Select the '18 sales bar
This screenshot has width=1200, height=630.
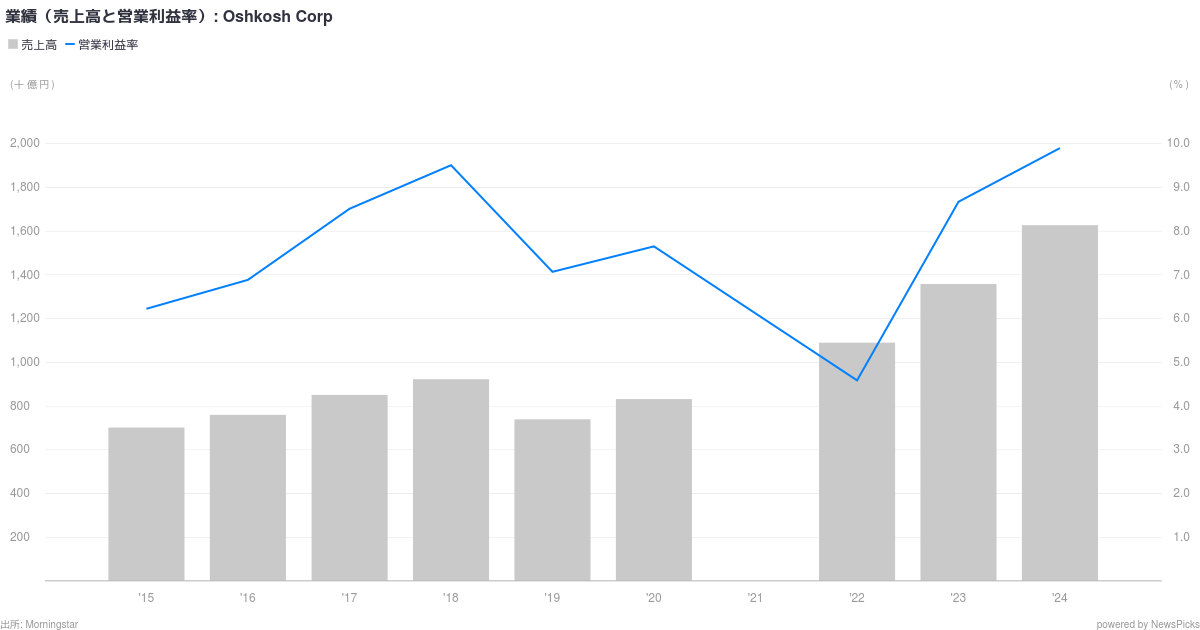click(x=451, y=480)
